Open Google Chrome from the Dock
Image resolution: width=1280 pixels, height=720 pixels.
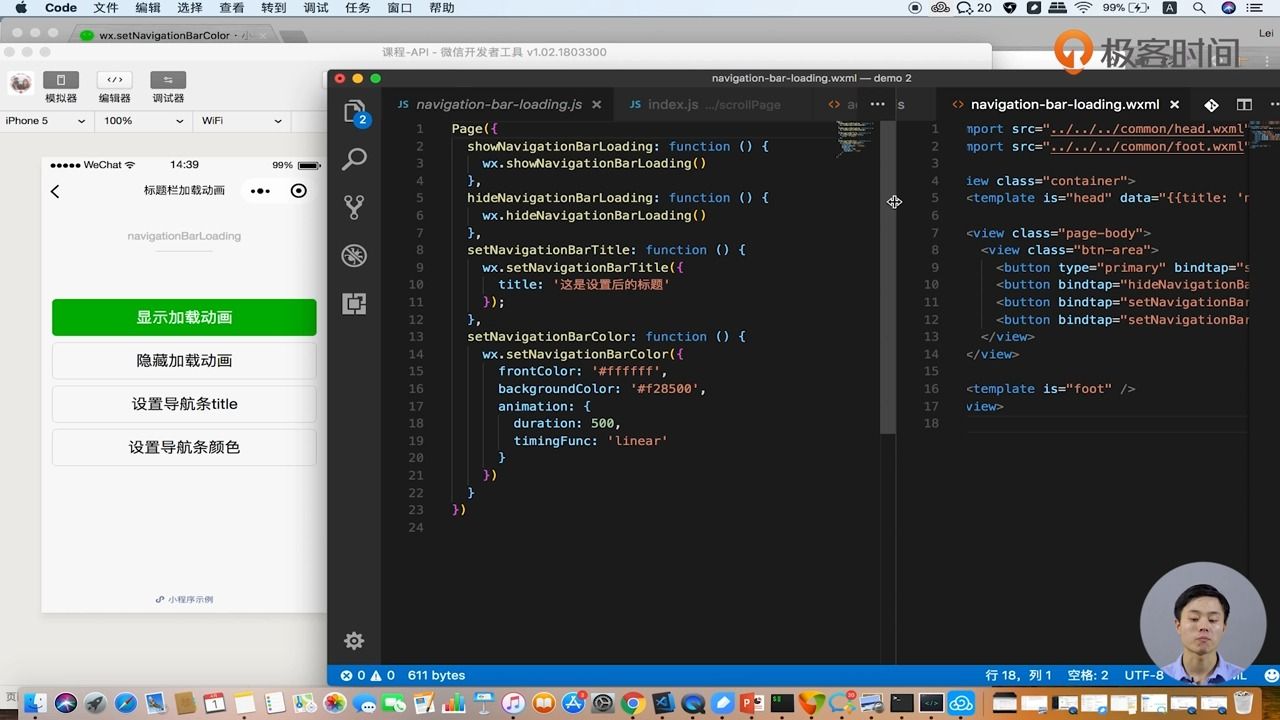(631, 703)
